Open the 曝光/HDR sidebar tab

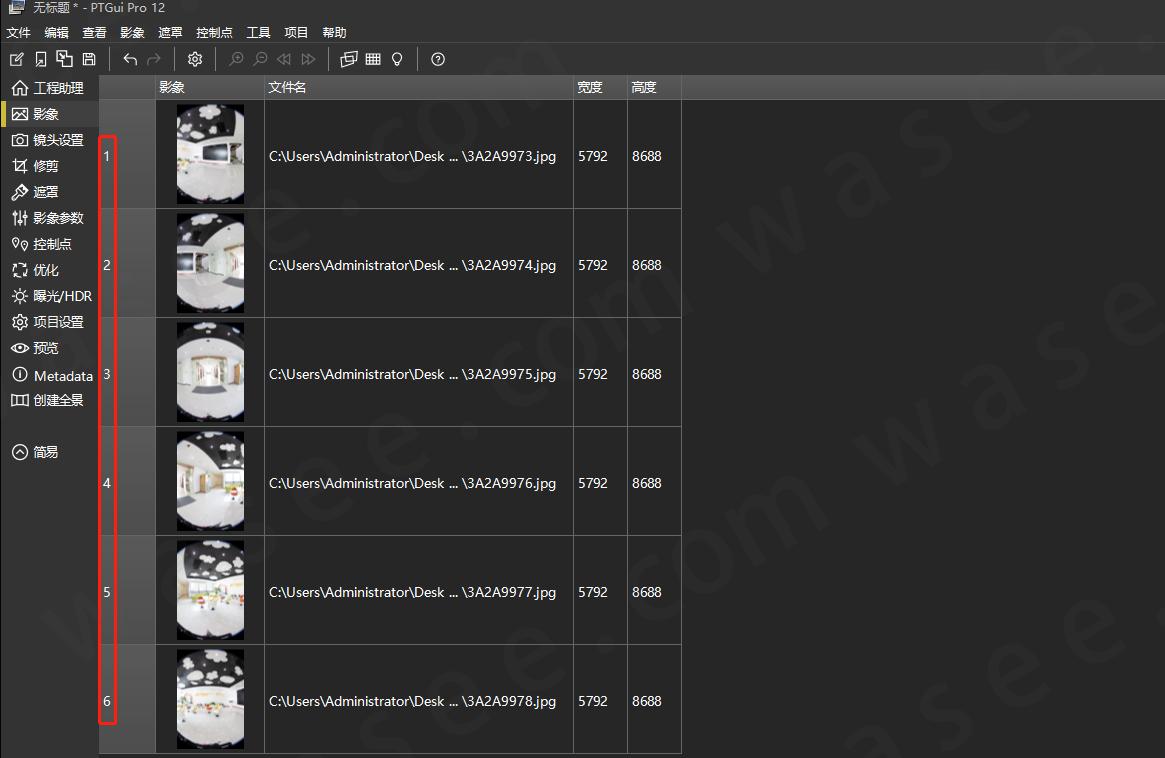pos(52,296)
